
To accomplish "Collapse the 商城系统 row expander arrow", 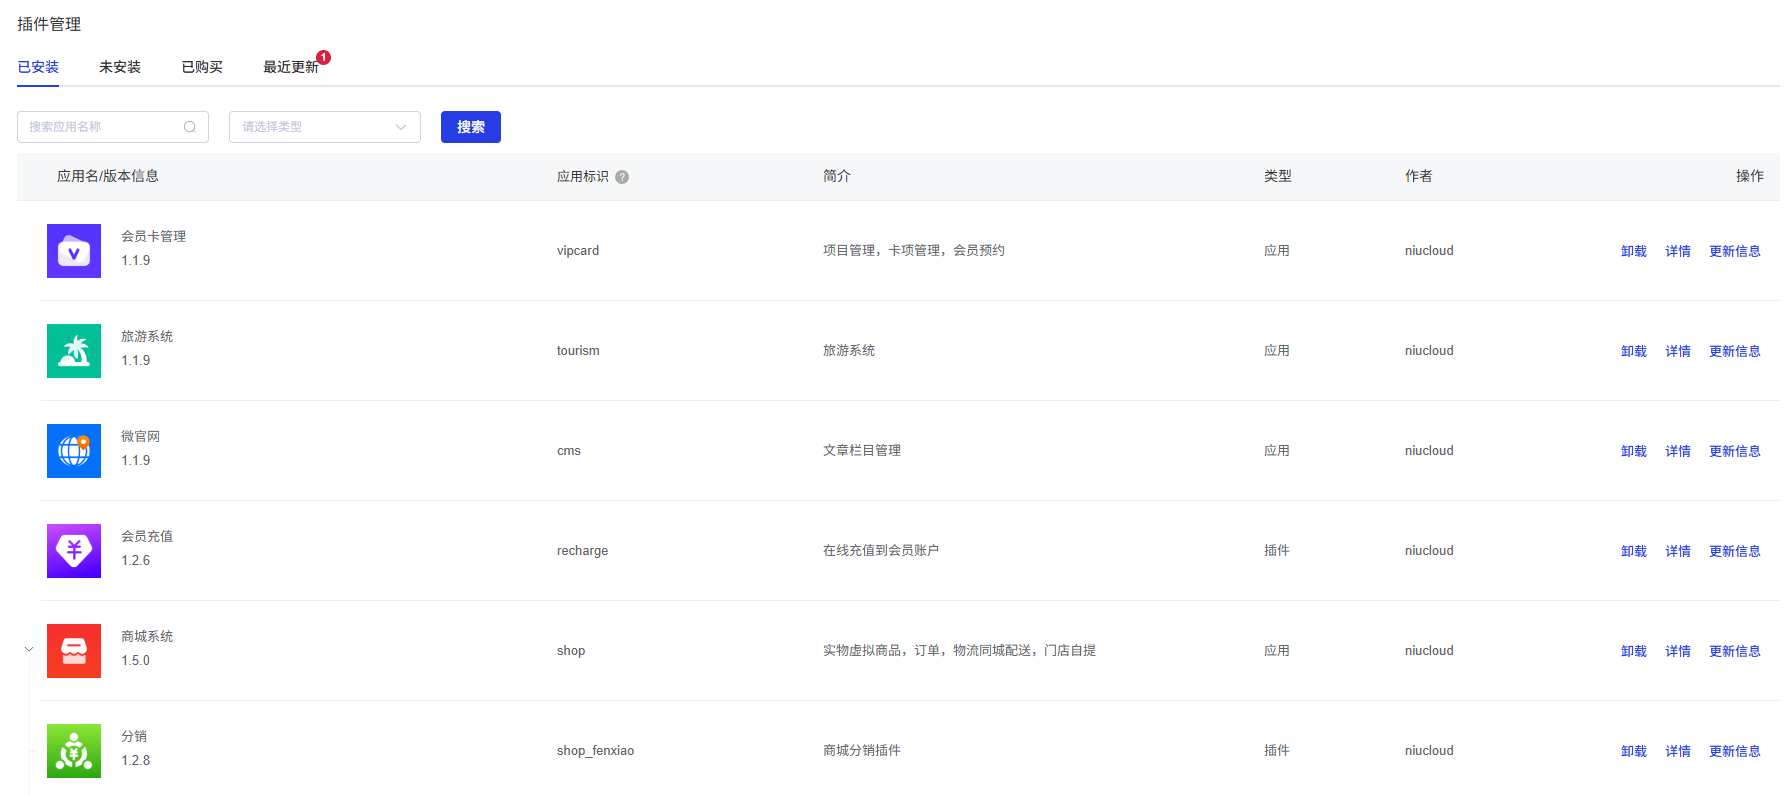I will [x=29, y=649].
